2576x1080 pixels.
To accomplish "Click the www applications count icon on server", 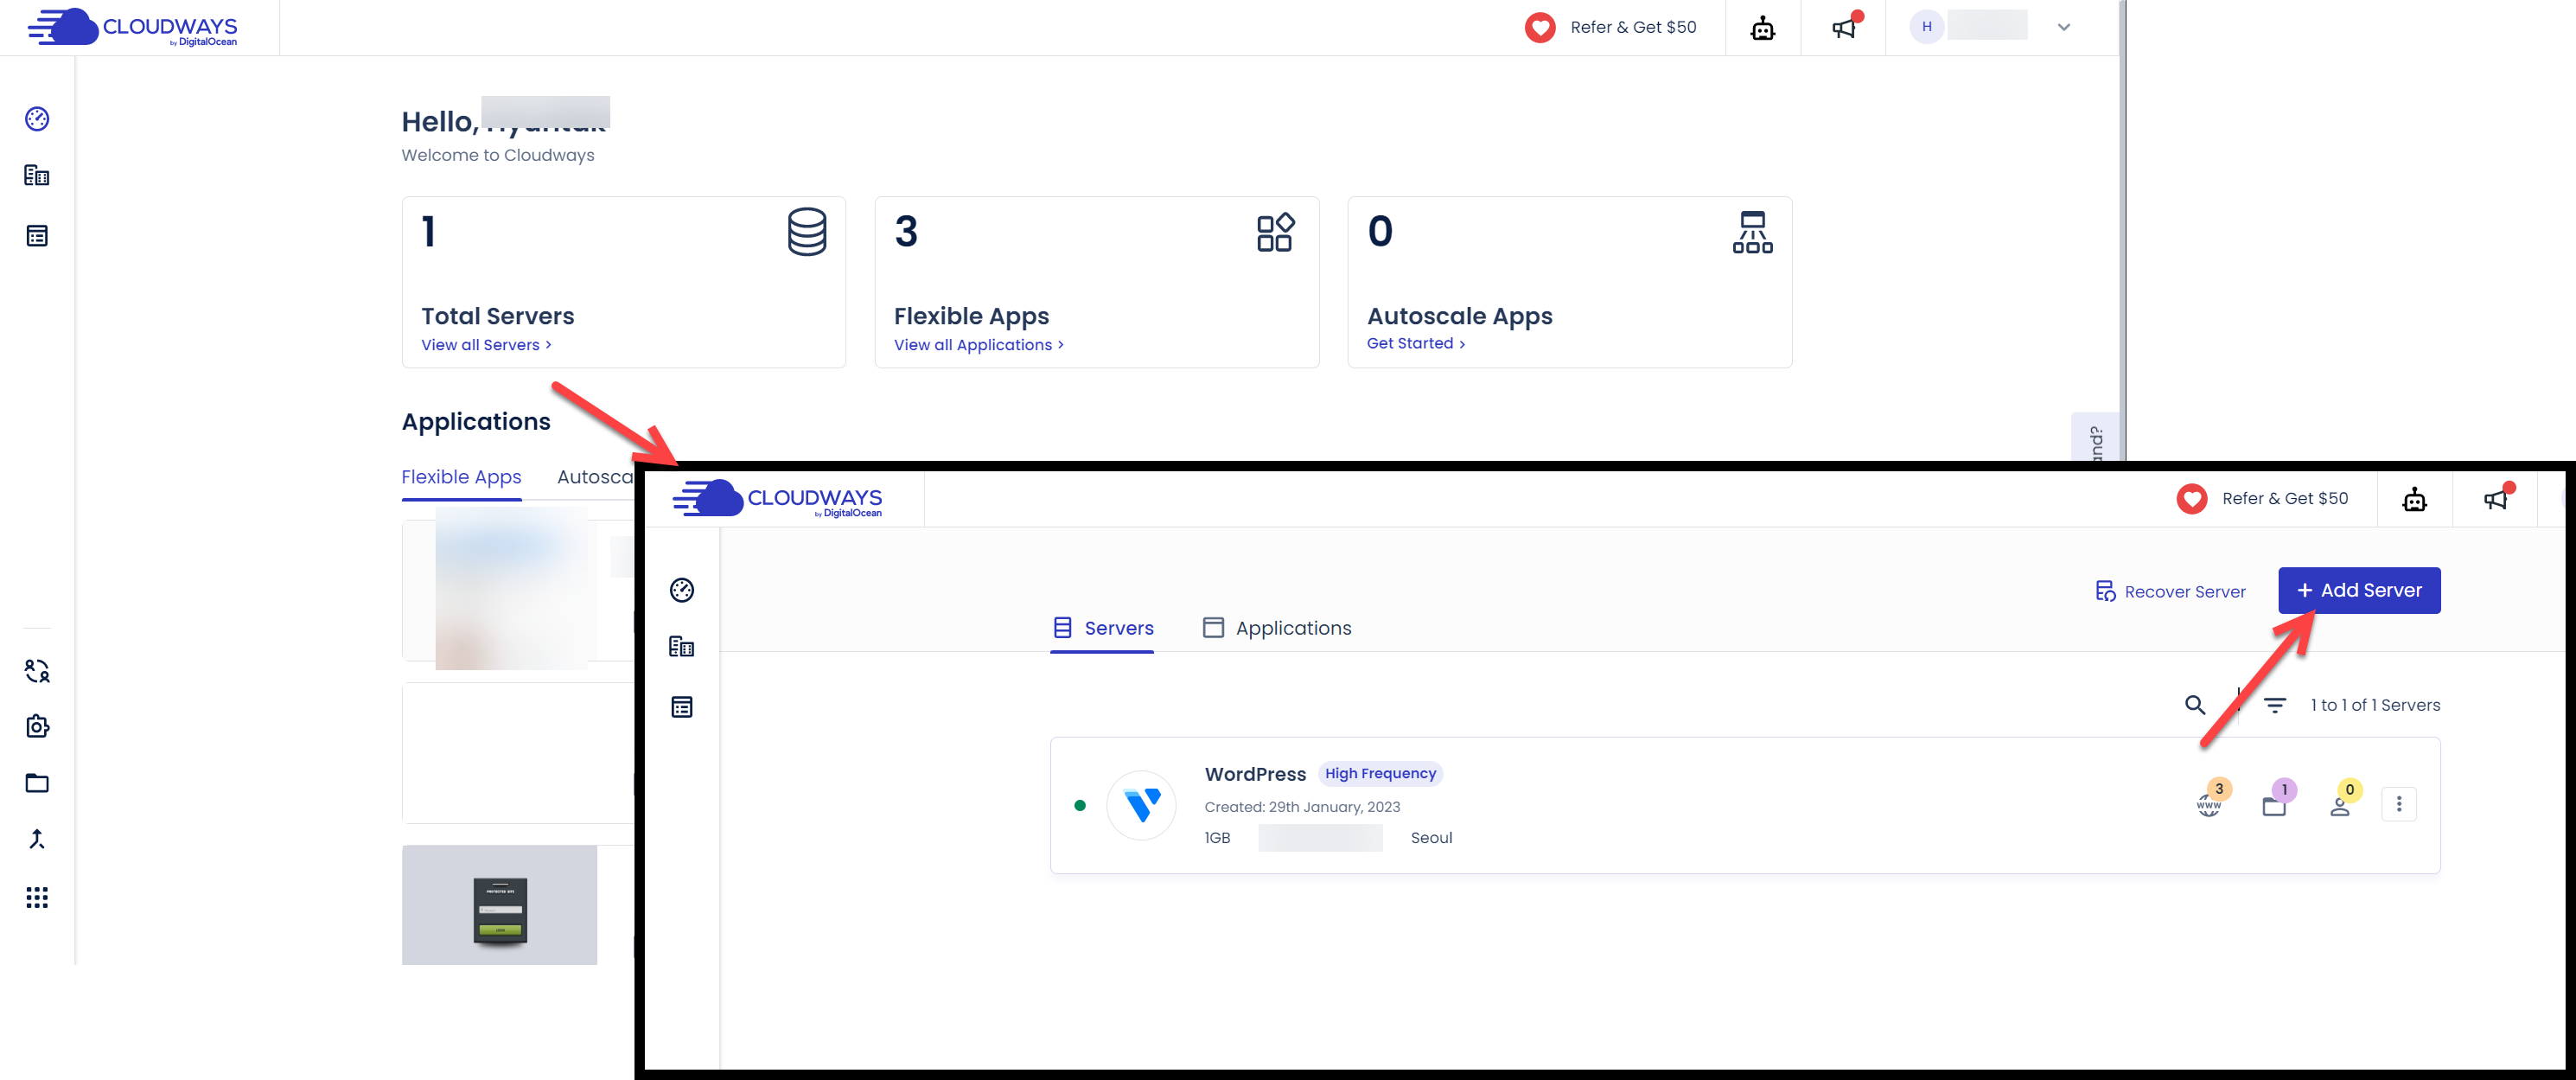I will (2208, 803).
